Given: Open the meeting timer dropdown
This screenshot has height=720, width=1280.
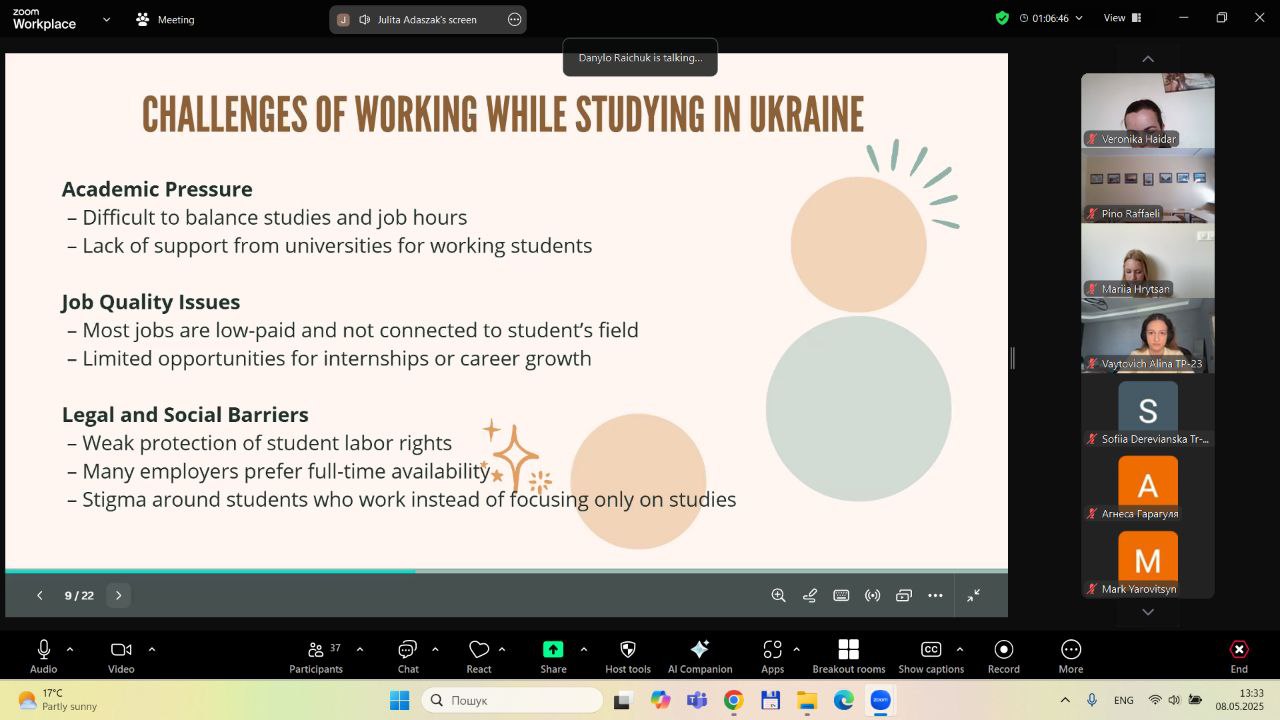Looking at the screenshot, I should 1051,18.
